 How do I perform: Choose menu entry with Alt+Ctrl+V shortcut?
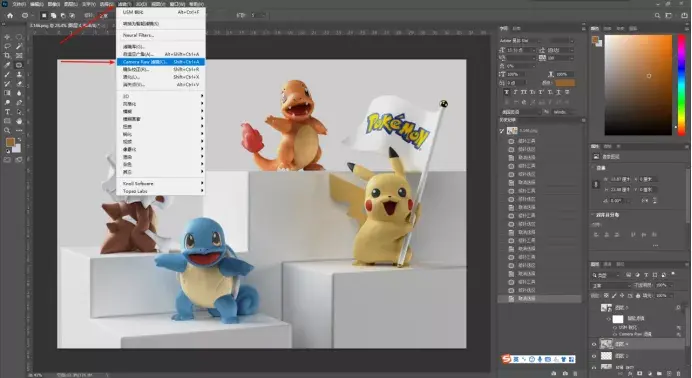click(x=161, y=84)
